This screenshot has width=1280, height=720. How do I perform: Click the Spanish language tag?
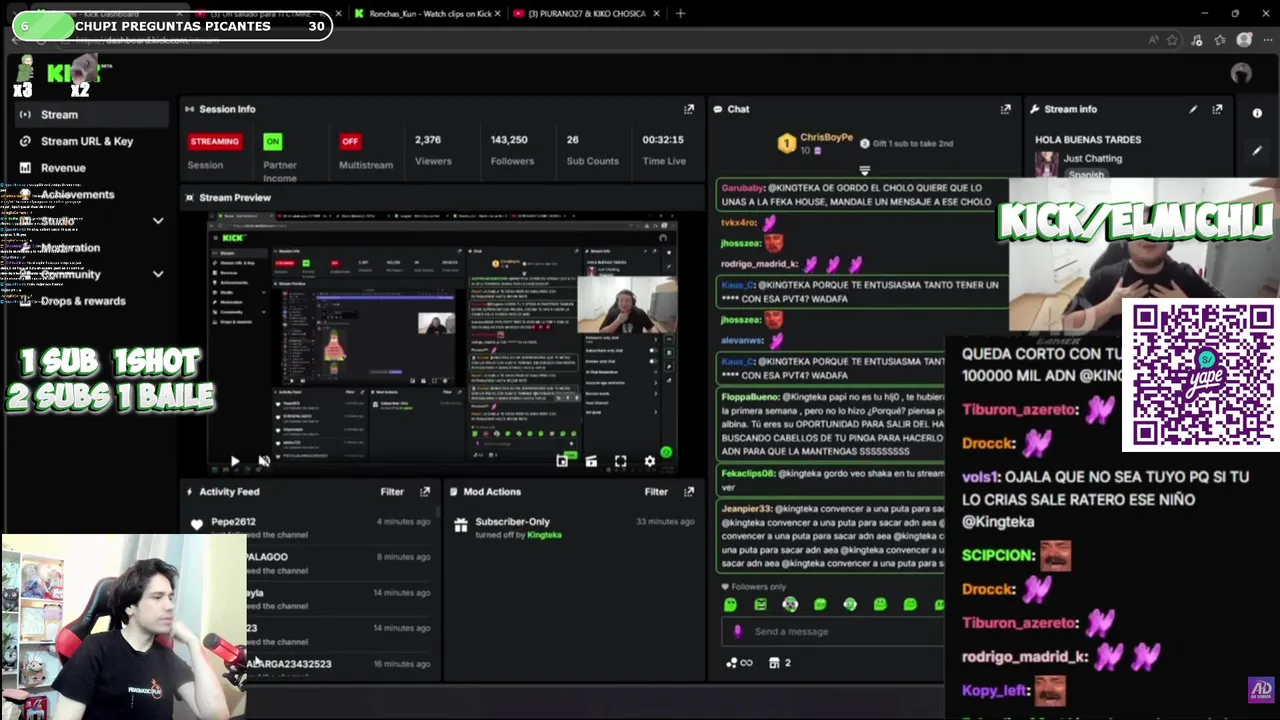(x=1086, y=175)
